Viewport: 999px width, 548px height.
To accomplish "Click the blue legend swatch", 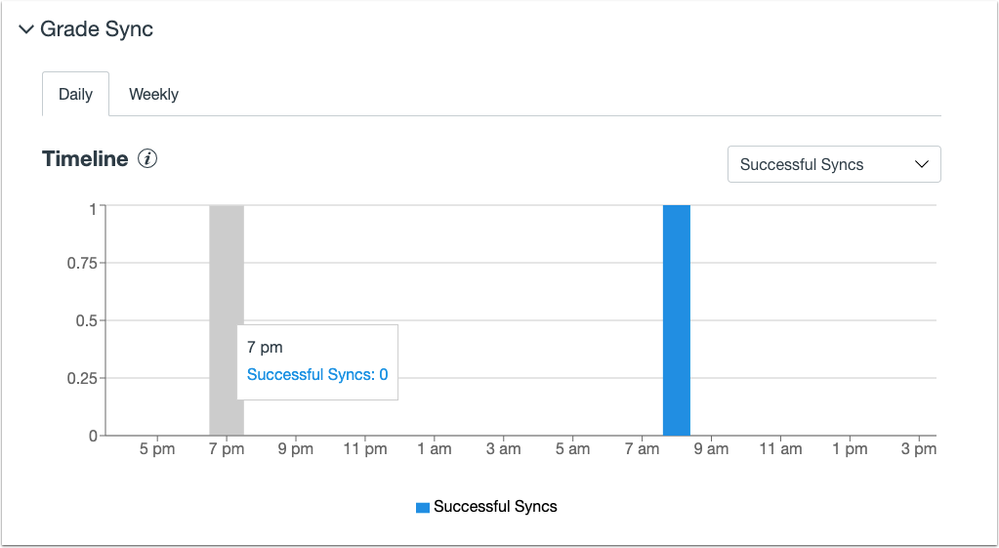I will click(x=422, y=507).
